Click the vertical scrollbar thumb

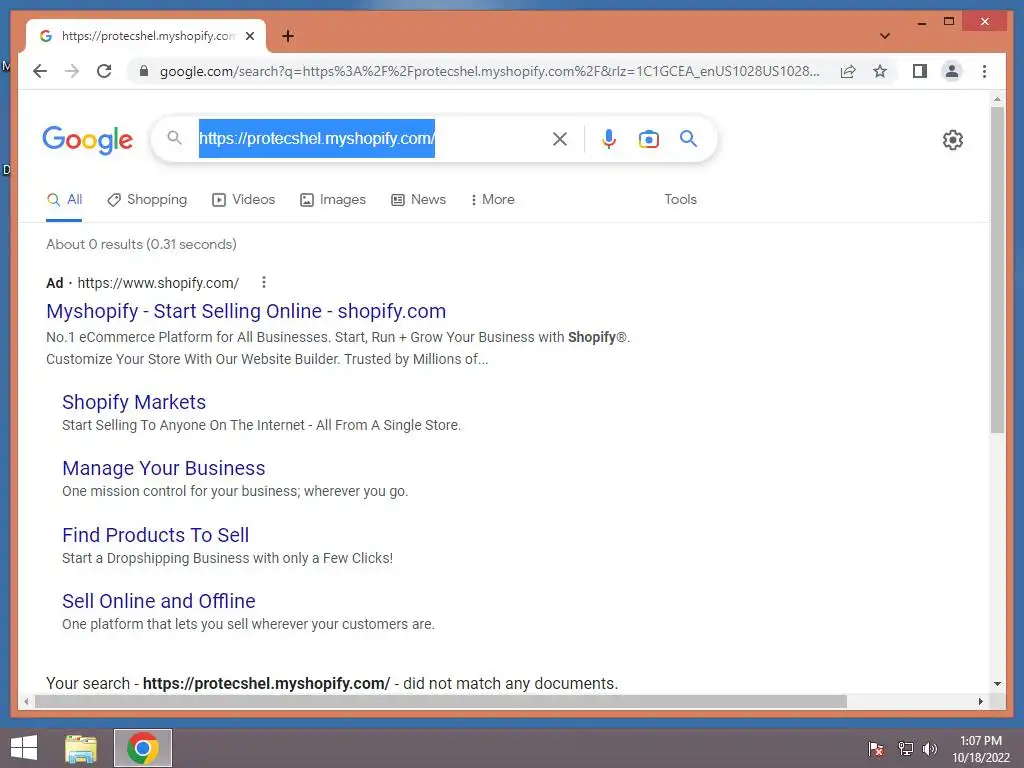(x=997, y=270)
